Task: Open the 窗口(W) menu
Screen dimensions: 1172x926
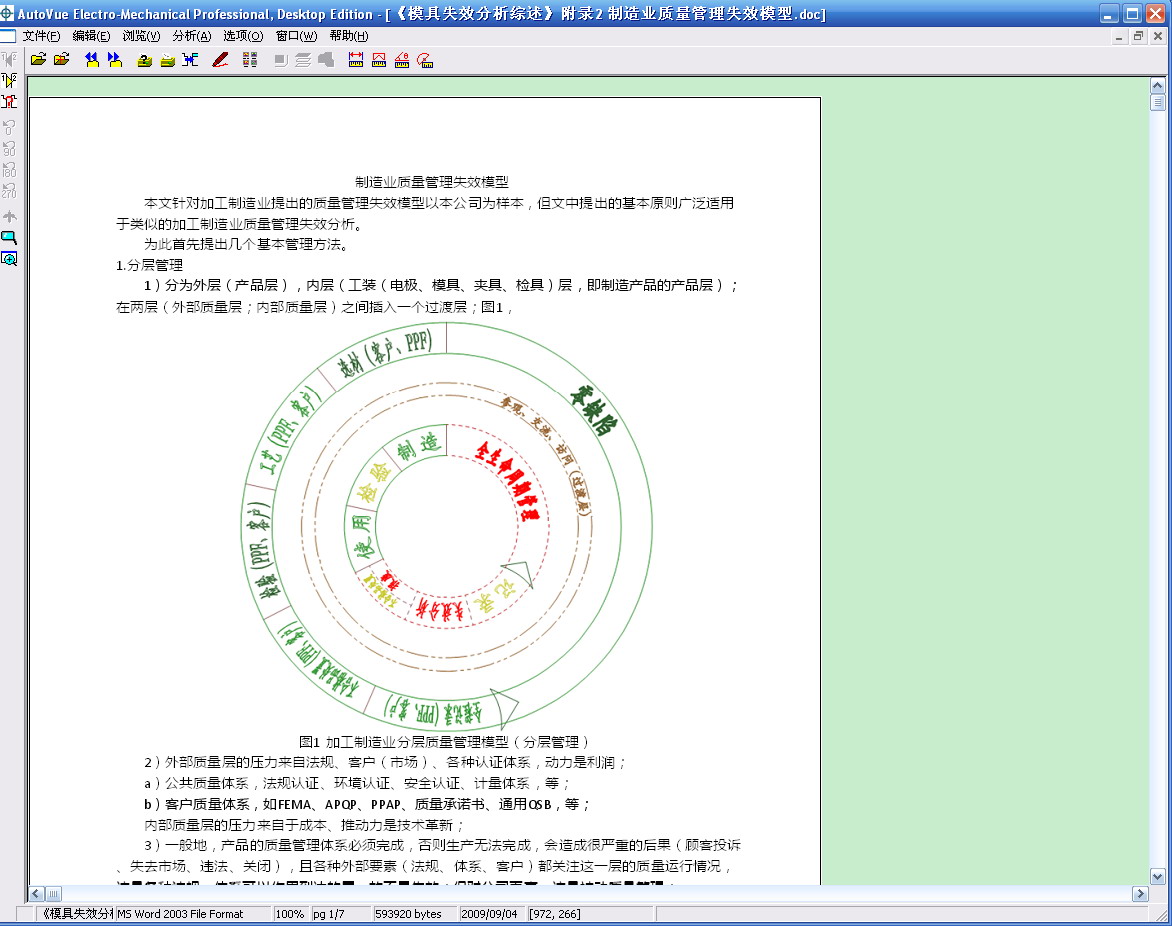Action: click(296, 36)
